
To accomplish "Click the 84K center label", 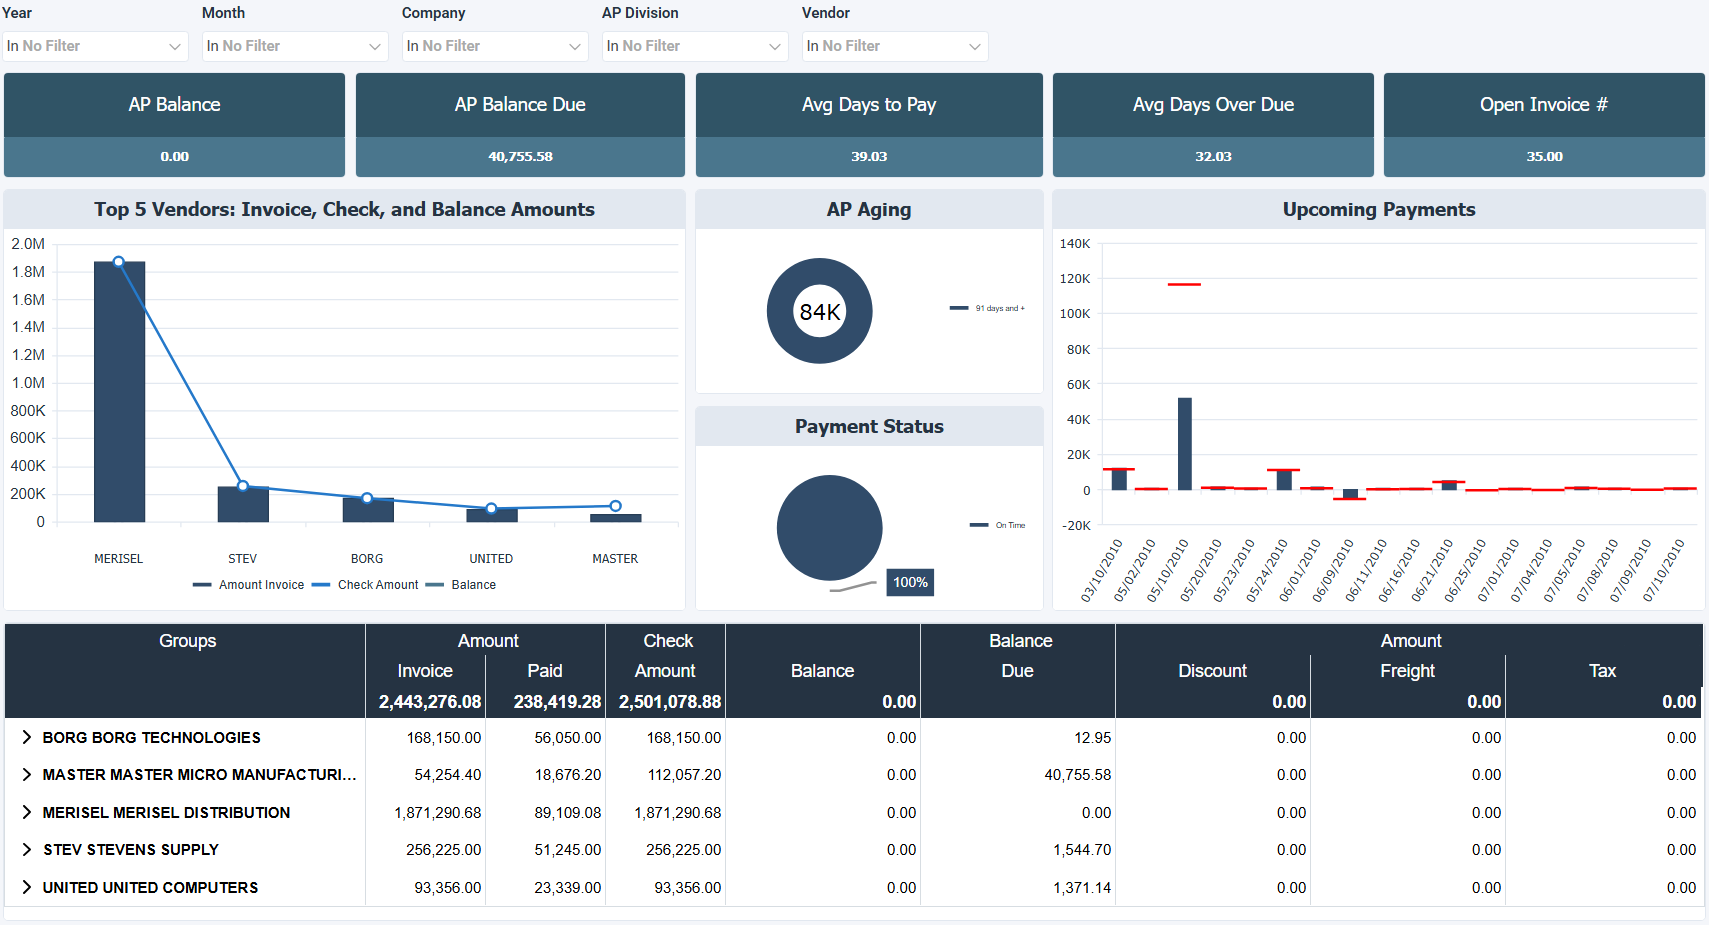I will tap(820, 312).
